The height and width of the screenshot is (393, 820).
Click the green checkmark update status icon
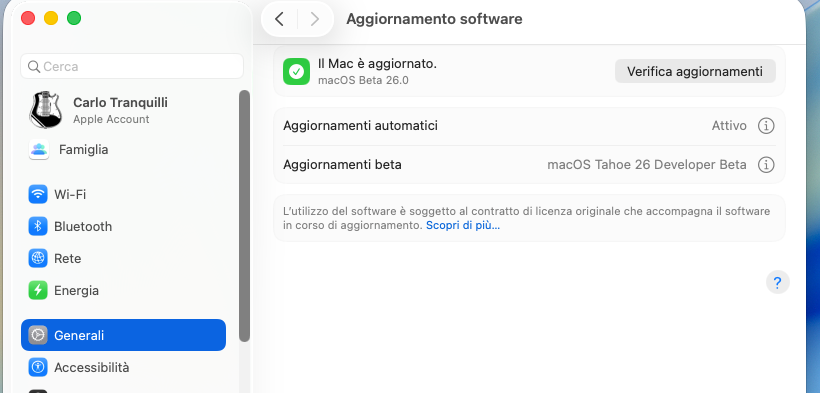(x=297, y=71)
